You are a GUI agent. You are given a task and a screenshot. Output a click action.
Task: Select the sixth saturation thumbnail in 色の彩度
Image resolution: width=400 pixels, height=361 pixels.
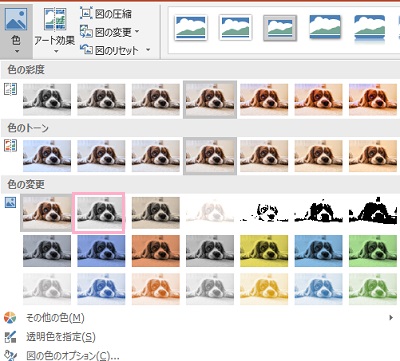click(x=319, y=99)
